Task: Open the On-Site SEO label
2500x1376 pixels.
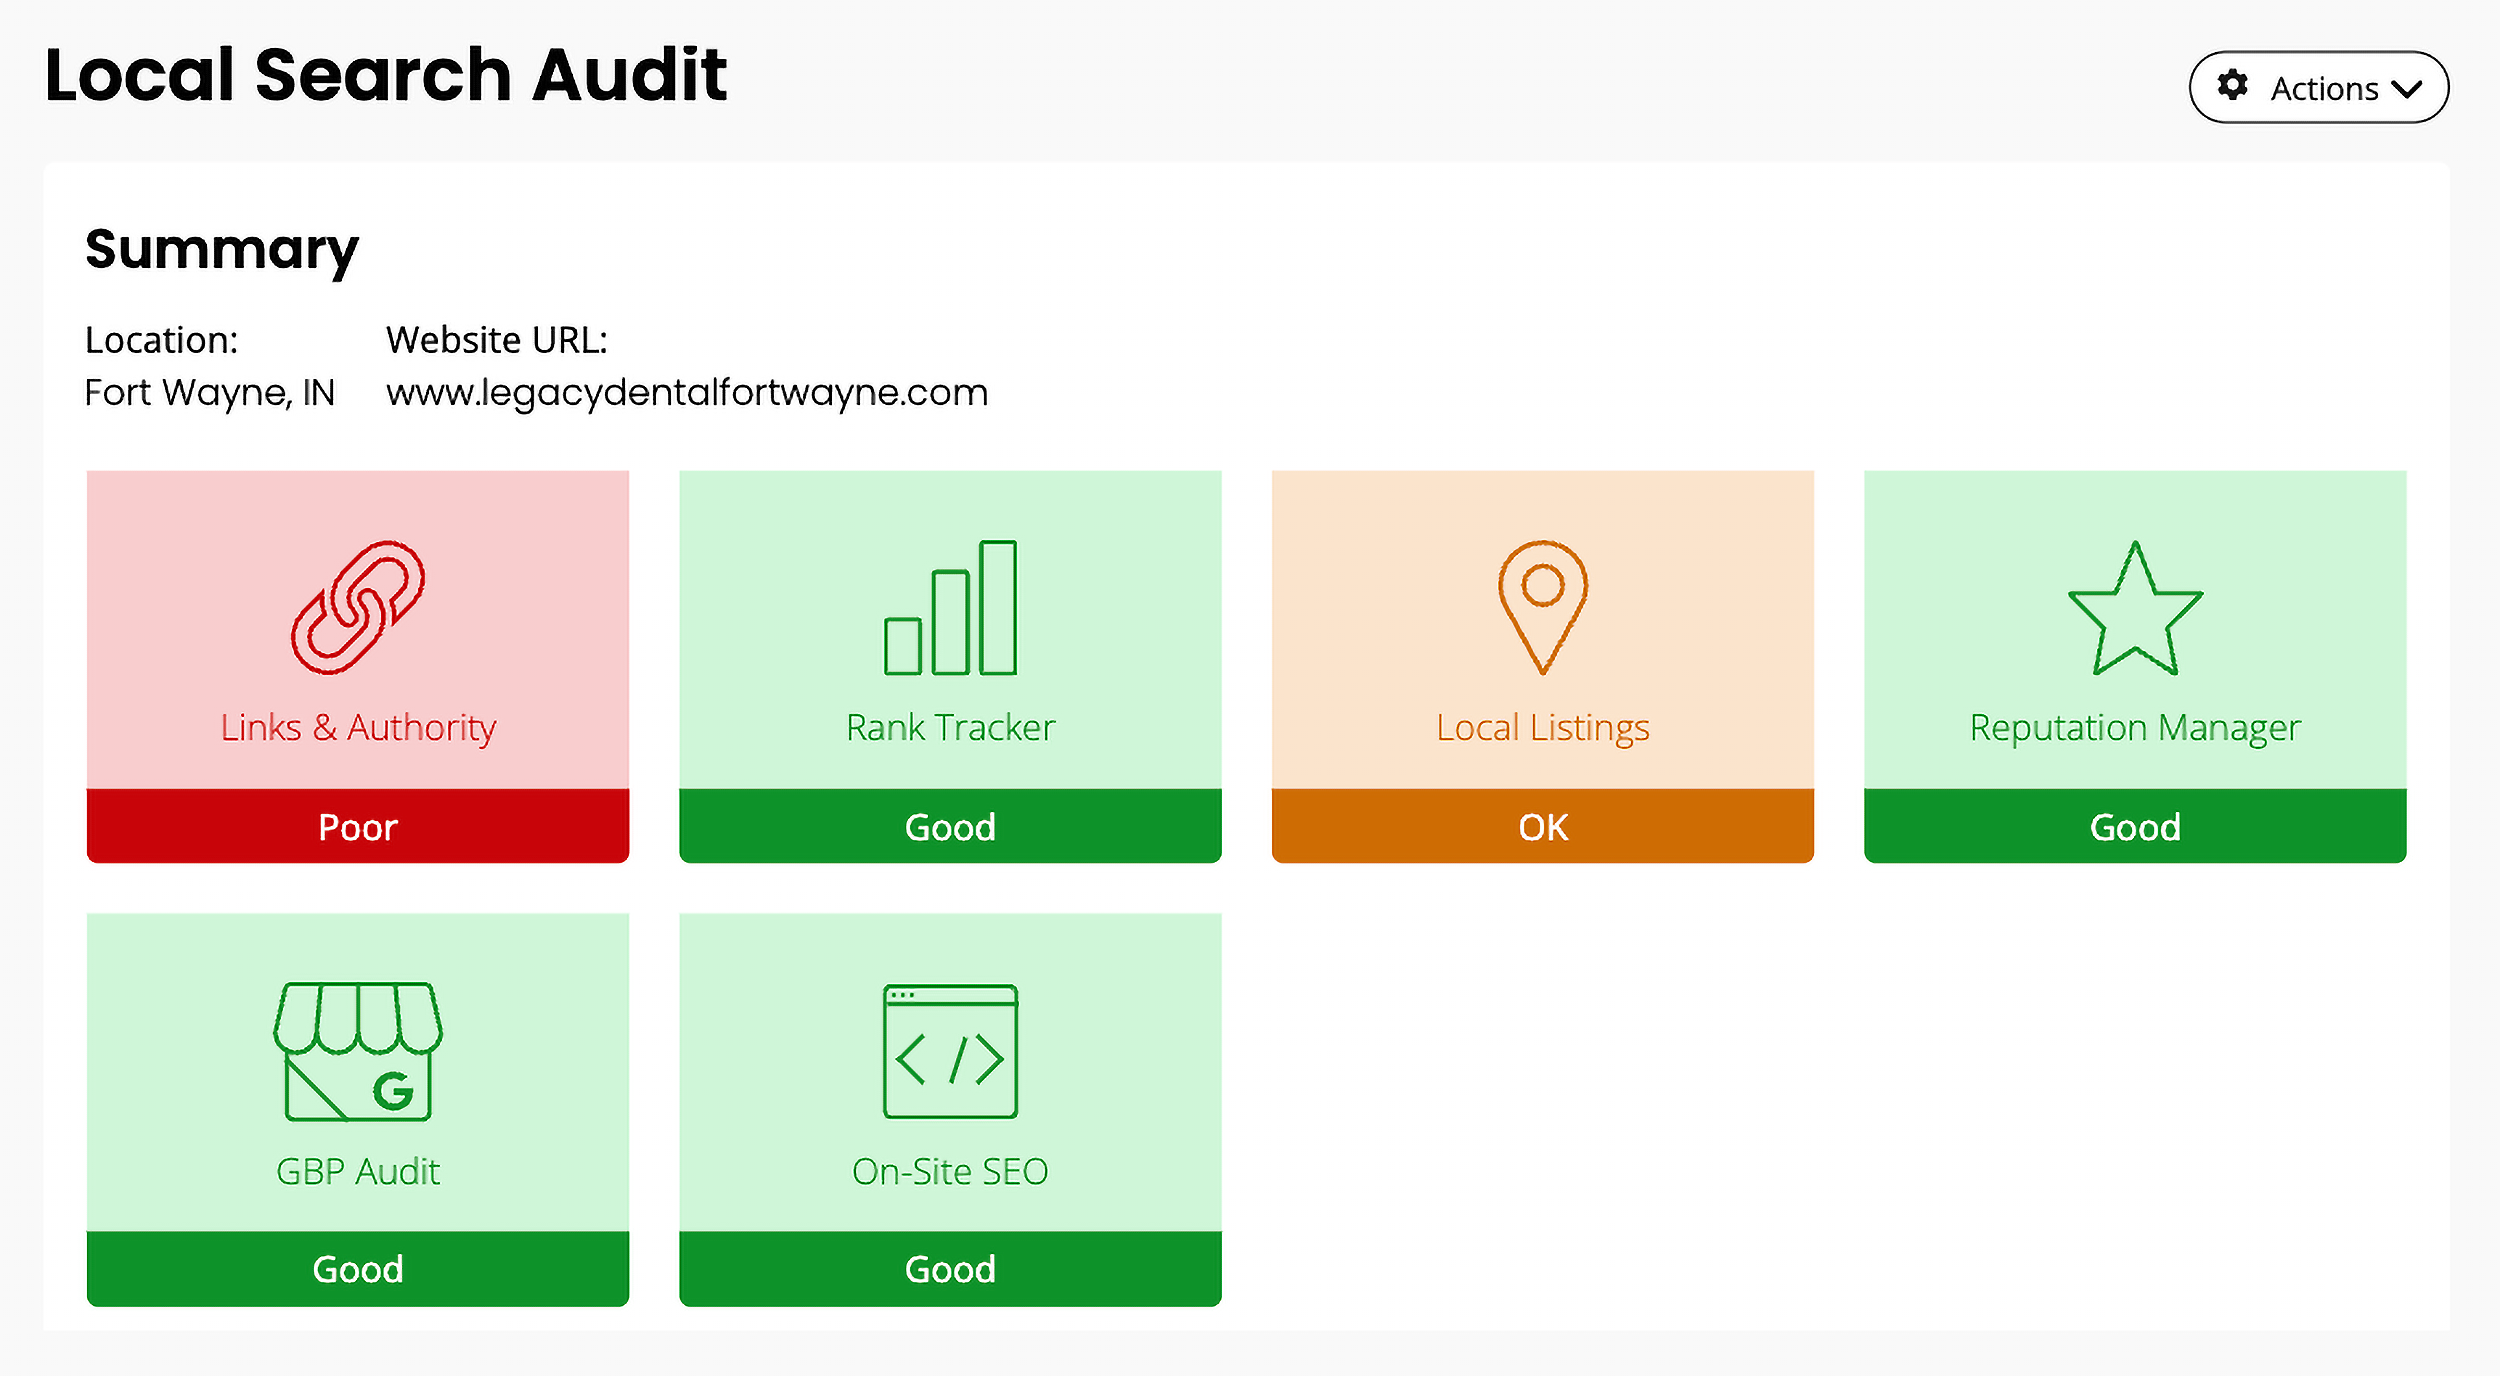Action: click(950, 1171)
